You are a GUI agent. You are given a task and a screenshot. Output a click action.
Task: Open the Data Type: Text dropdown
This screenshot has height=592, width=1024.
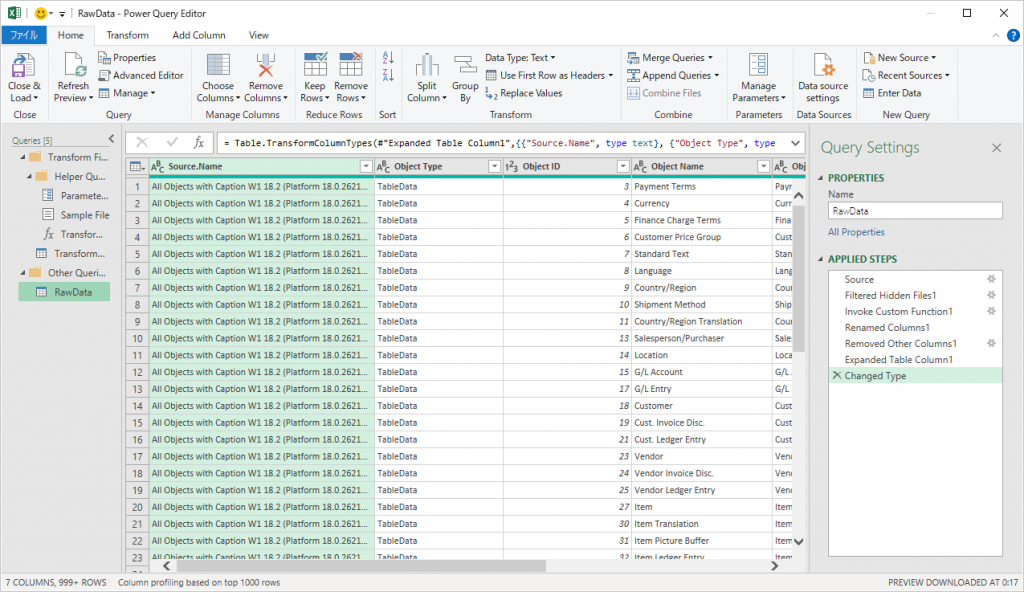pos(520,58)
